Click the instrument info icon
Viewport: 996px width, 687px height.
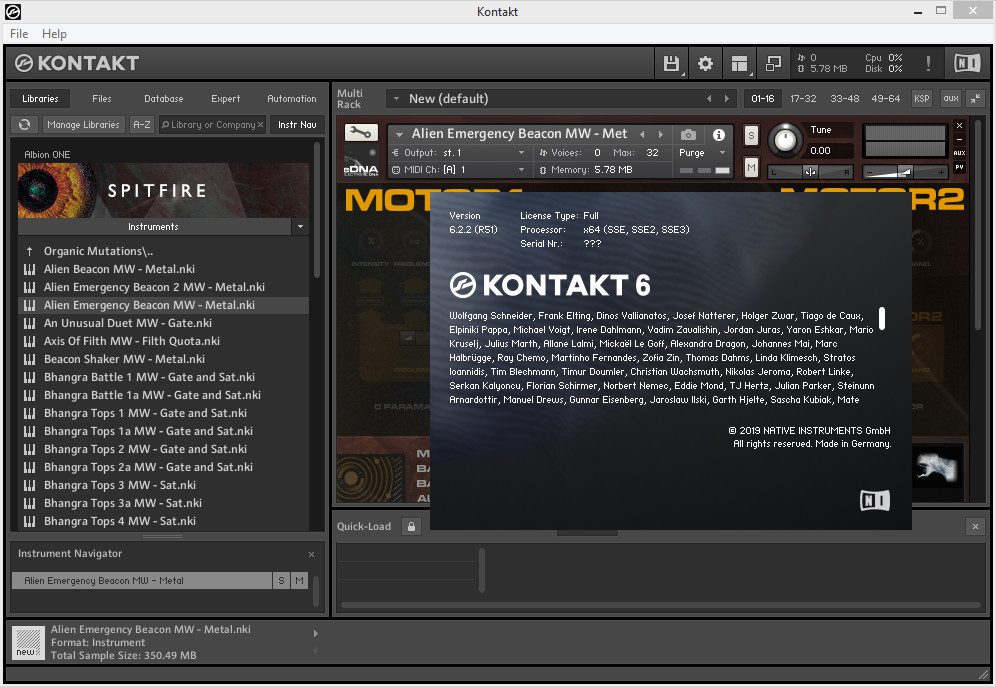718,135
